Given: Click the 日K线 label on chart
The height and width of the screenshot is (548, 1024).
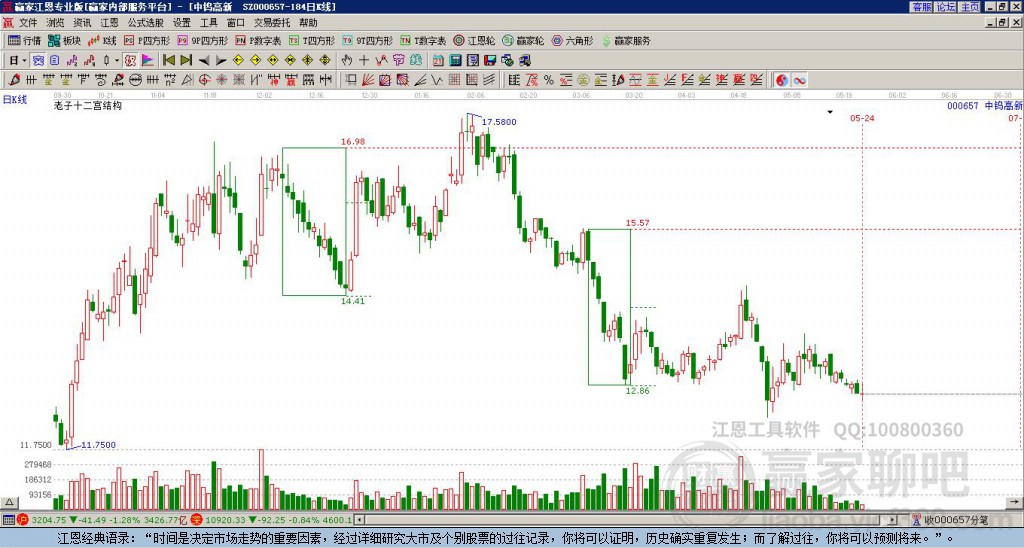Looking at the screenshot, I should pos(14,100).
